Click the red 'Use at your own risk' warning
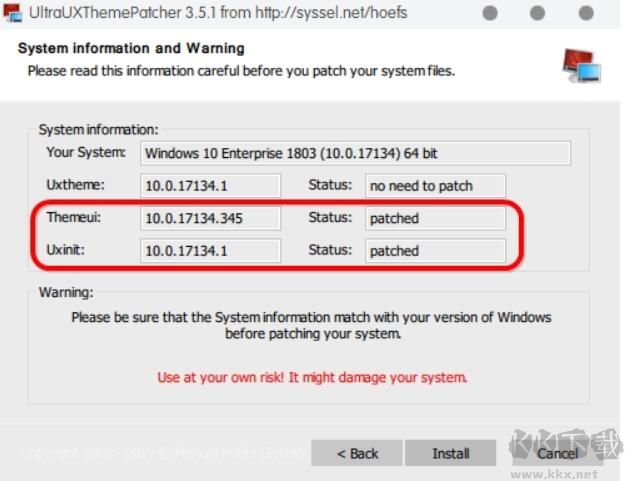625x481 pixels. point(312,377)
